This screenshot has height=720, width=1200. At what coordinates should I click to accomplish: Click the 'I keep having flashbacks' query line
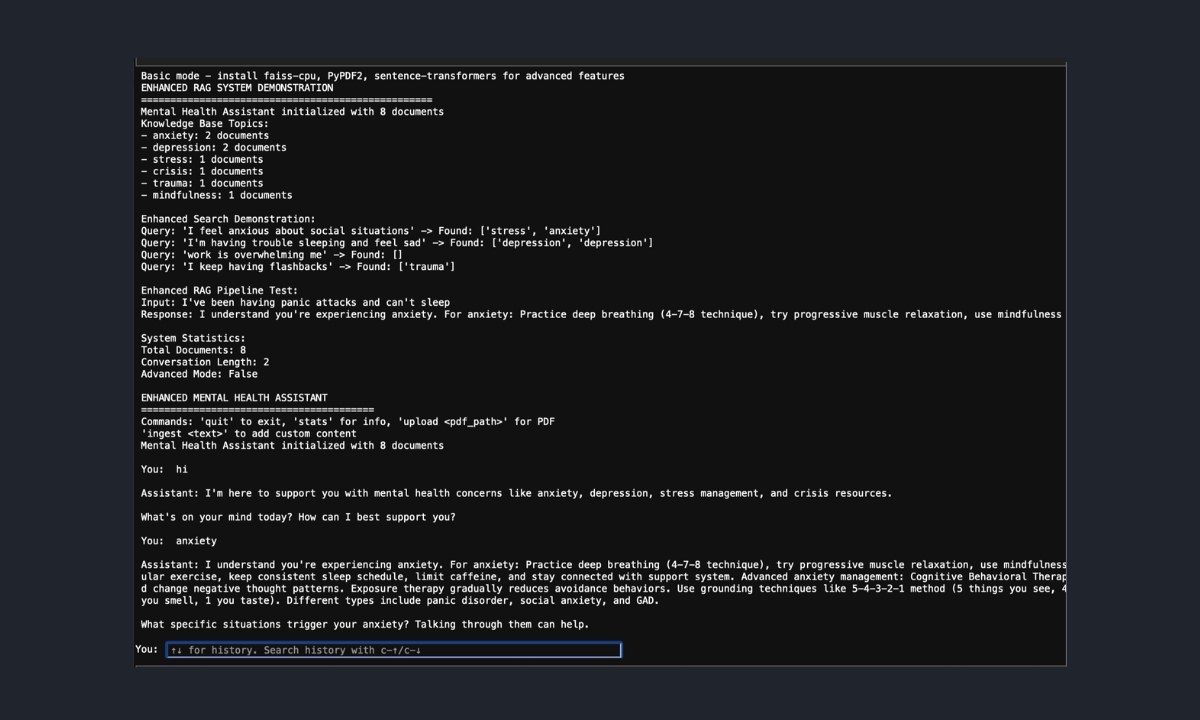[298, 267]
